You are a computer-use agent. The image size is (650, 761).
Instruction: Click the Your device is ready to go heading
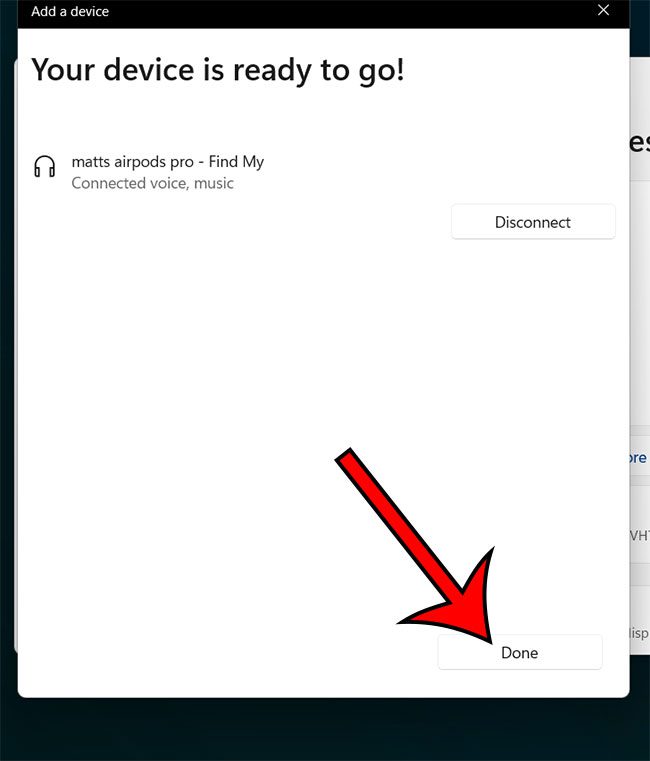coord(217,70)
